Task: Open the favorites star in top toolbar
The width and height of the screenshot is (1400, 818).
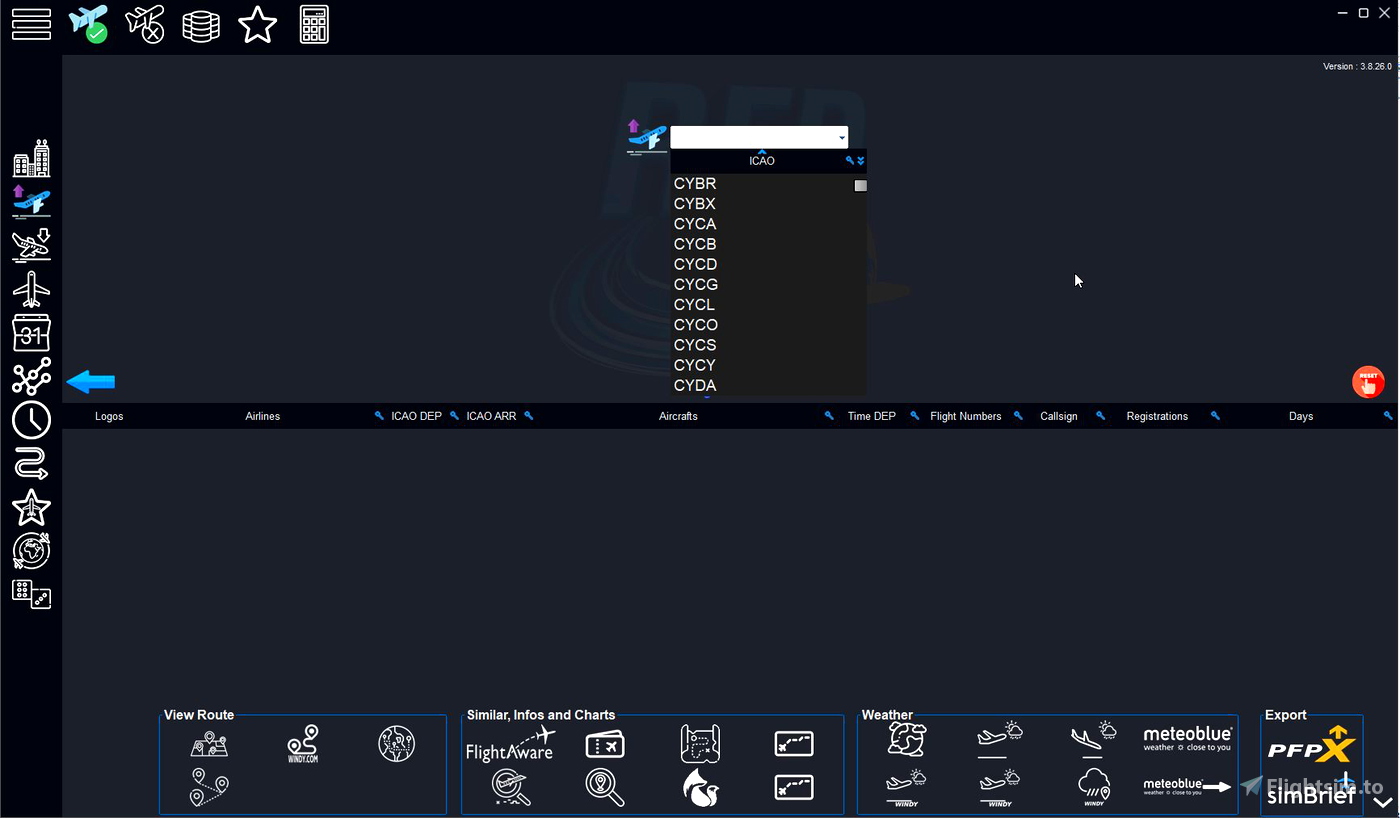Action: 258,24
